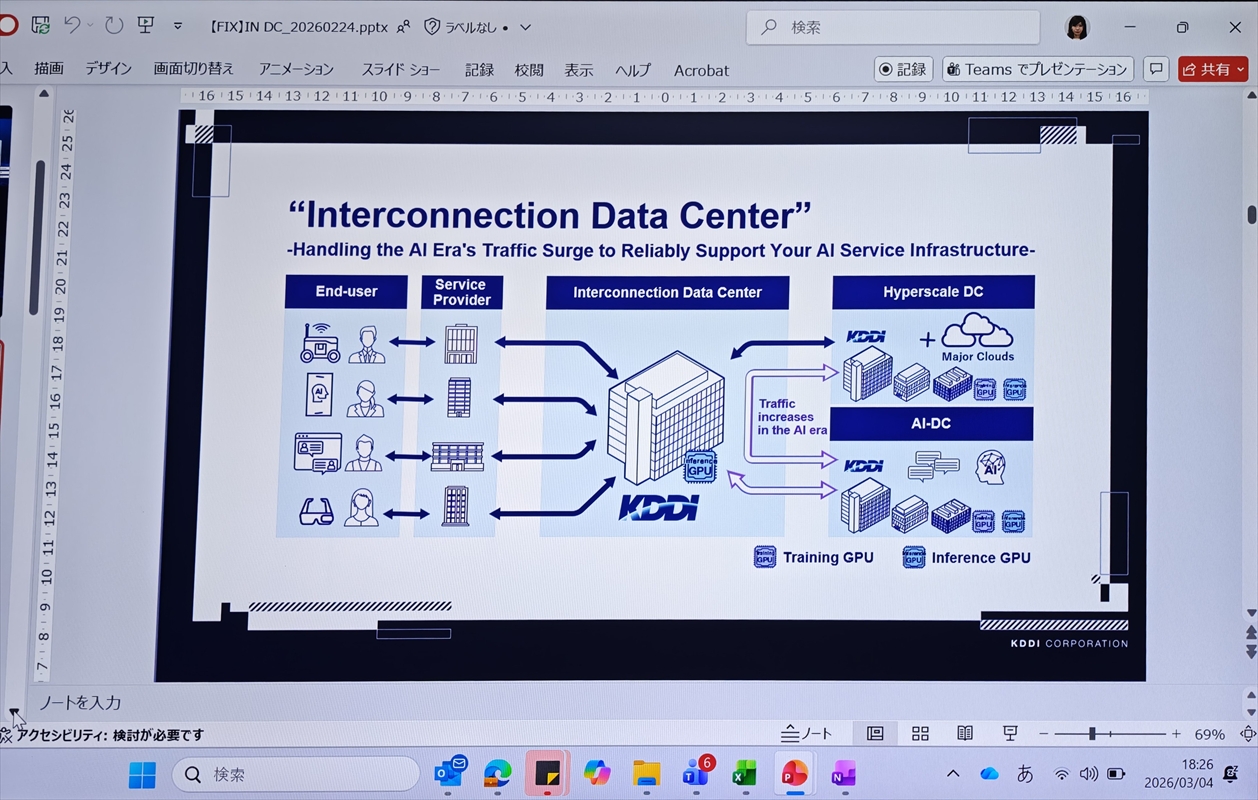Open Copilot from the taskbar
This screenshot has width=1258, height=800.
597,774
